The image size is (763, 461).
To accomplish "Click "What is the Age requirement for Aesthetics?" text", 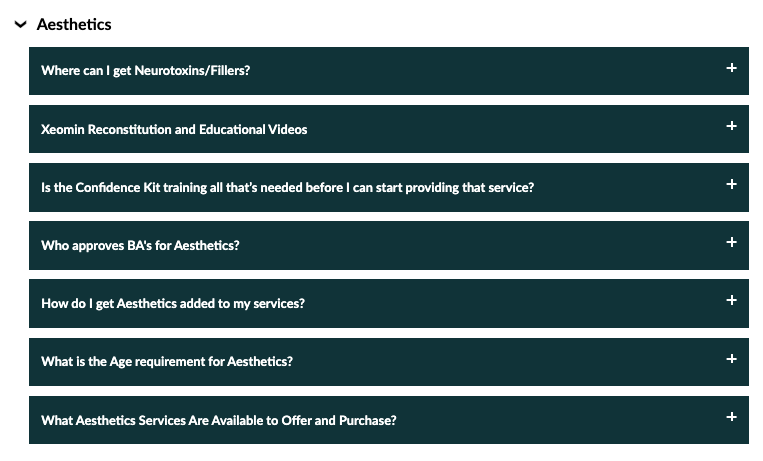I will pyautogui.click(x=166, y=362).
